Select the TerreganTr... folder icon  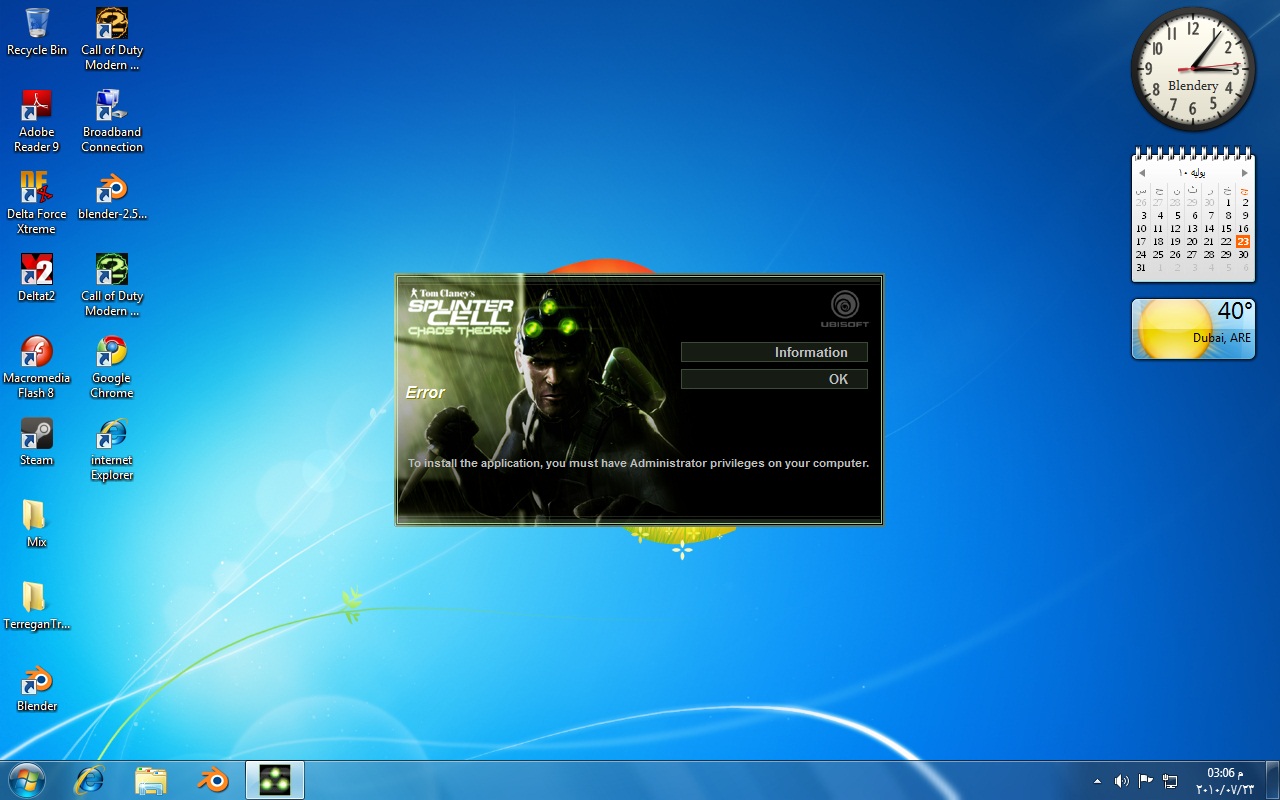(37, 606)
